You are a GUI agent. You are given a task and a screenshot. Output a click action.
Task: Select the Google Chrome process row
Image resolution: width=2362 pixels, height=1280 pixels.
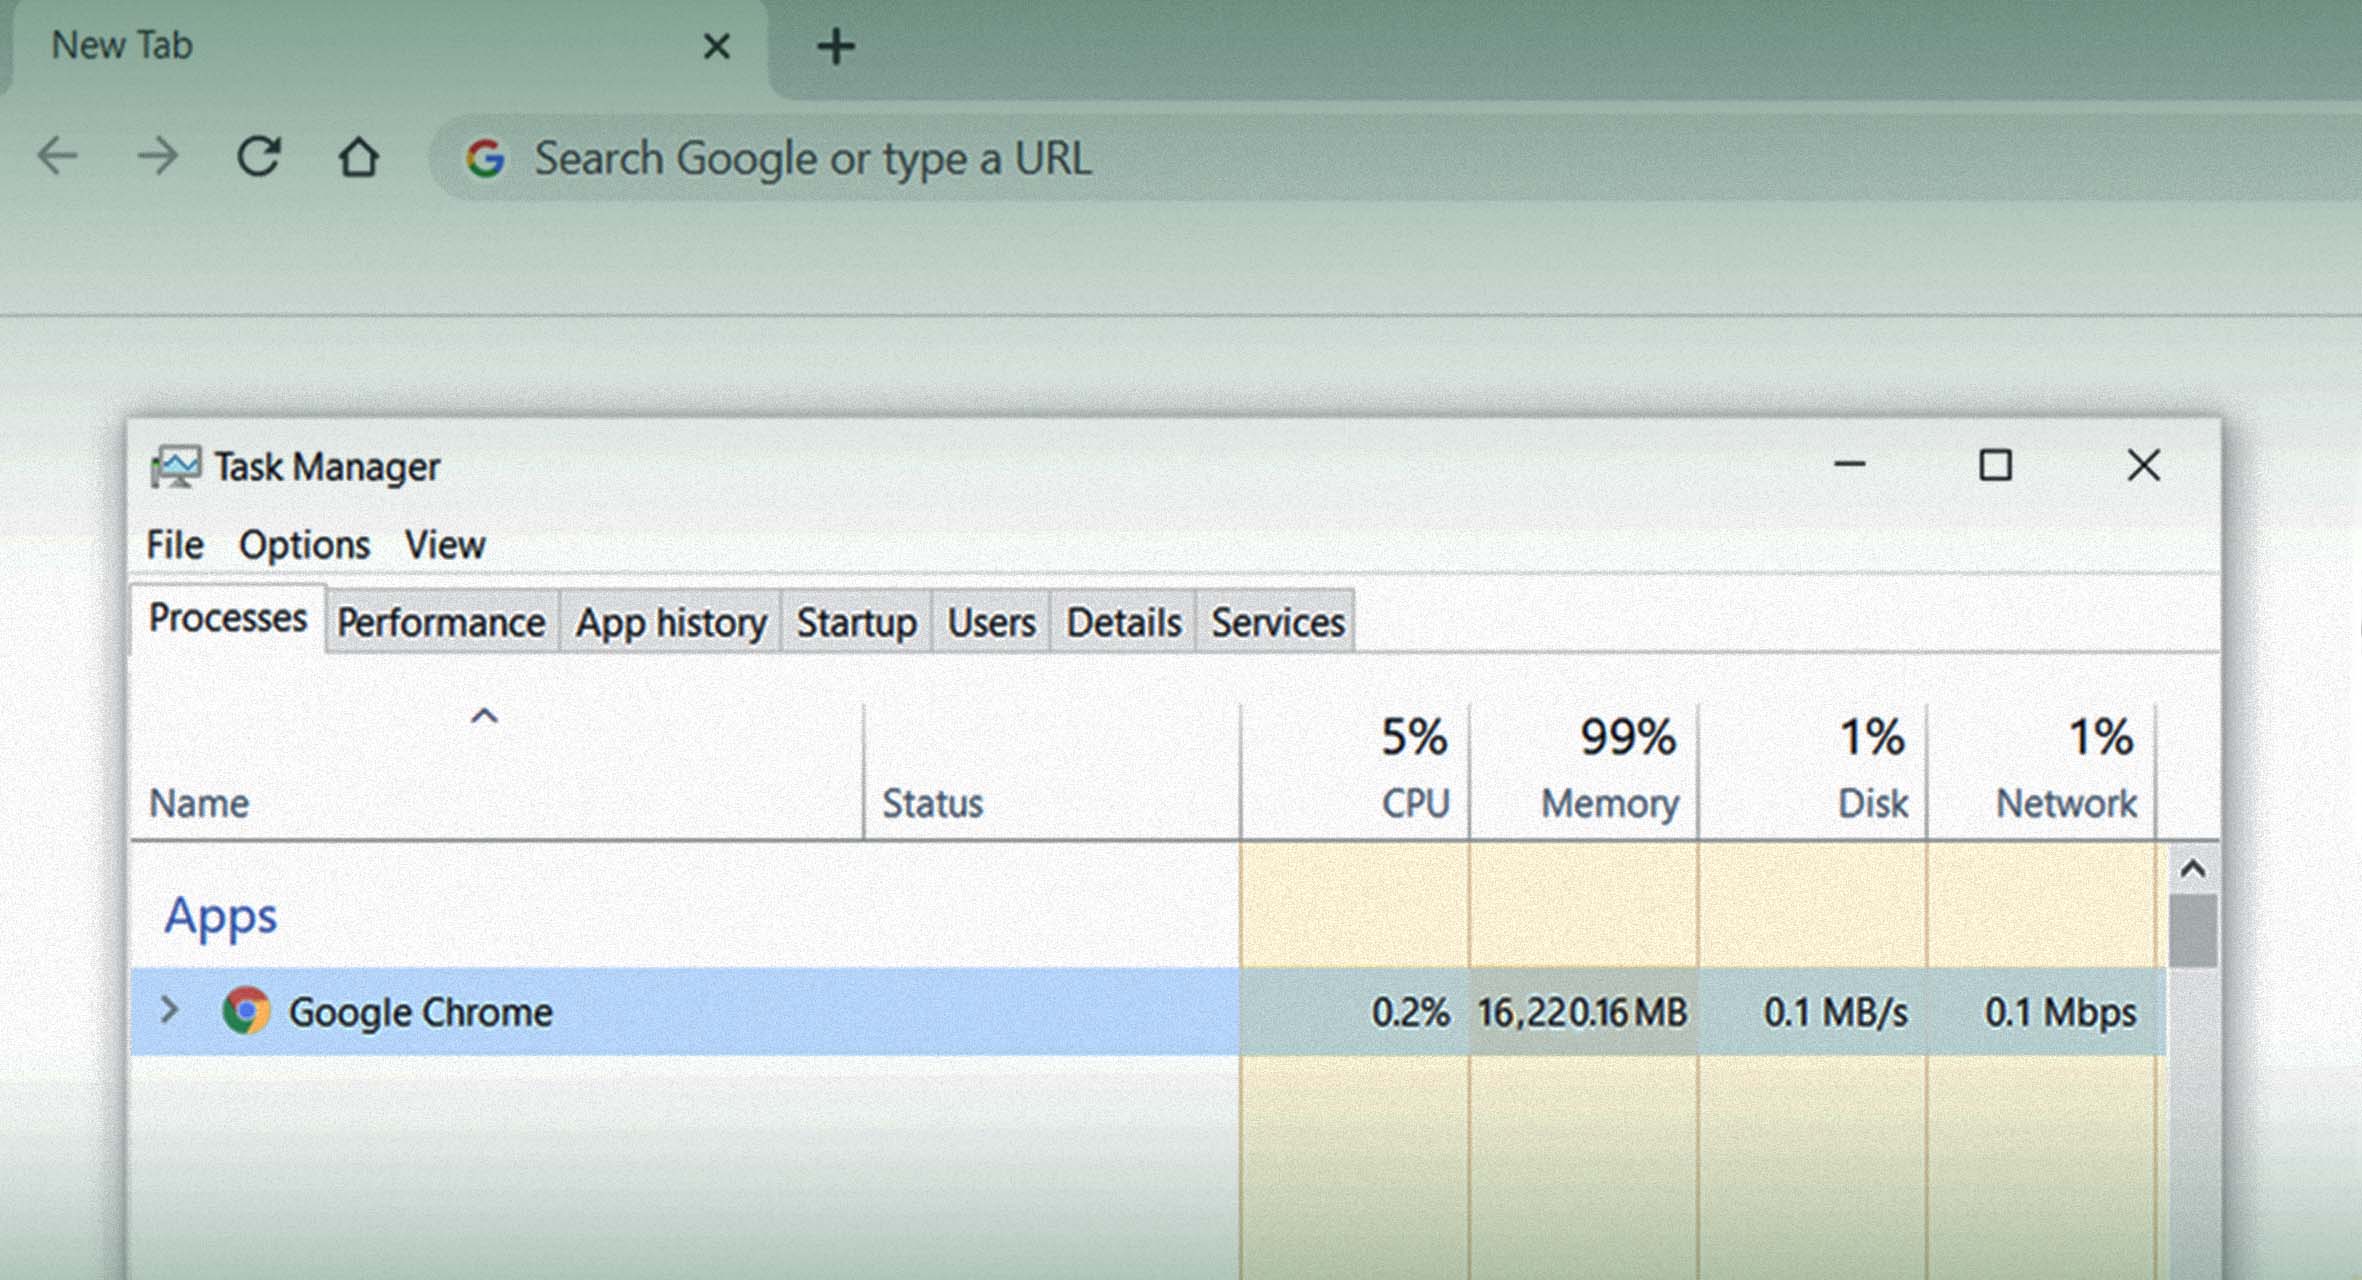pyautogui.click(x=1148, y=1011)
